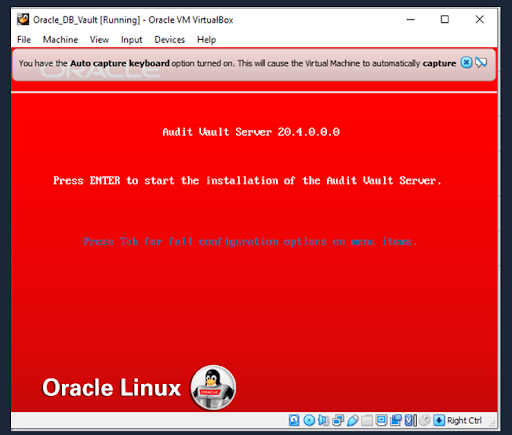This screenshot has width=512, height=435.
Task: Click the network adapters status icon
Action: click(x=338, y=420)
